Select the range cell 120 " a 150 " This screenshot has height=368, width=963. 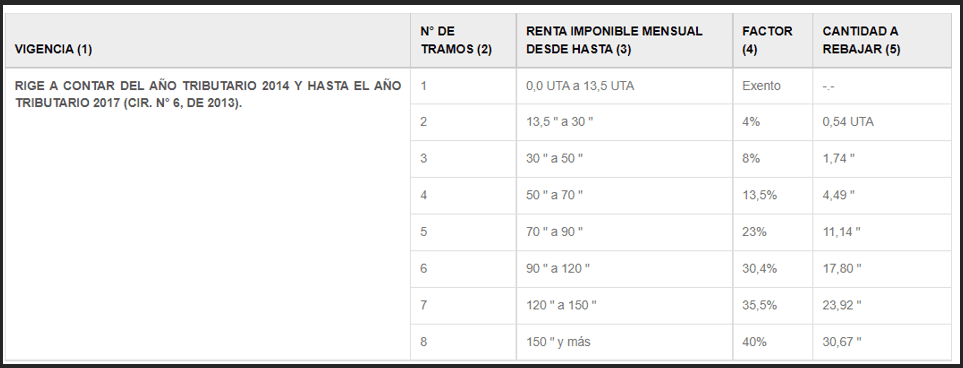pyautogui.click(x=624, y=305)
